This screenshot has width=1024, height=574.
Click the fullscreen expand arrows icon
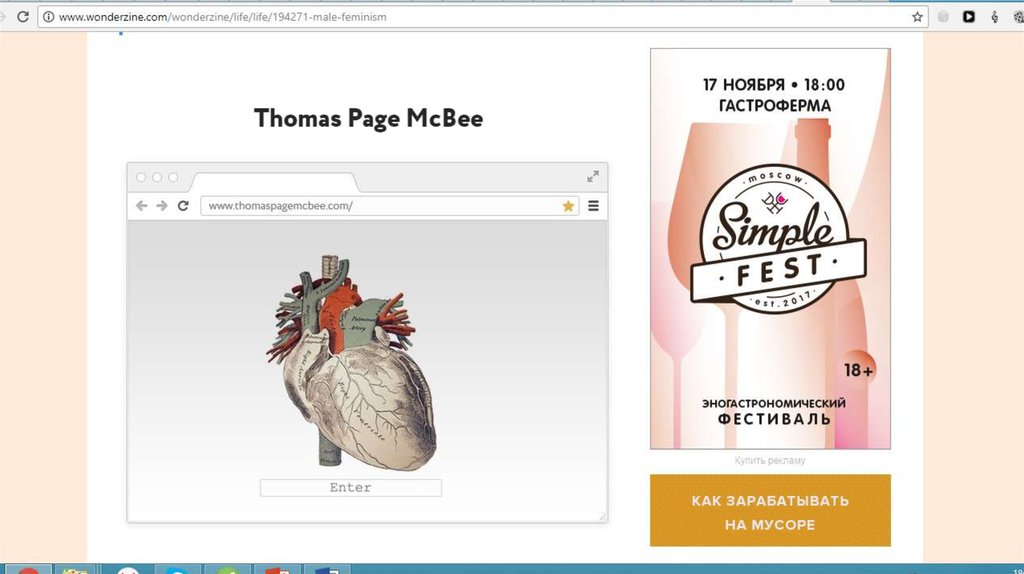[x=593, y=177]
